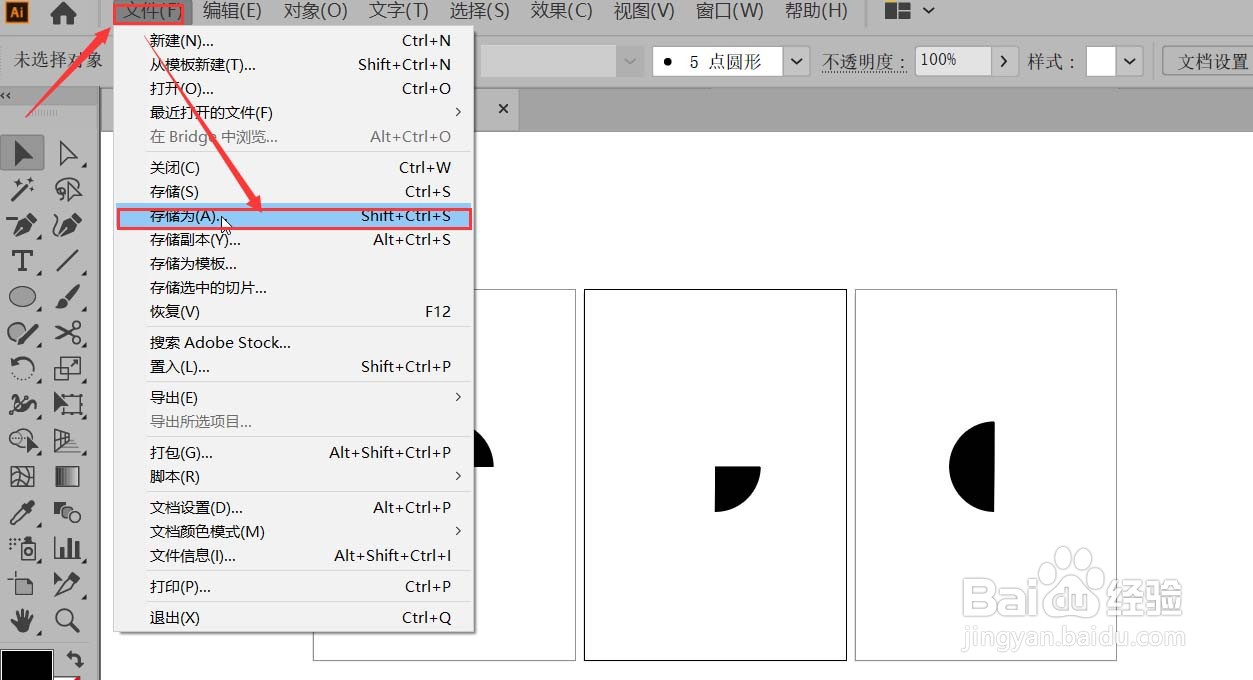Select the Type (T) tool
Viewport: 1253px width, 680px height.
(23, 261)
